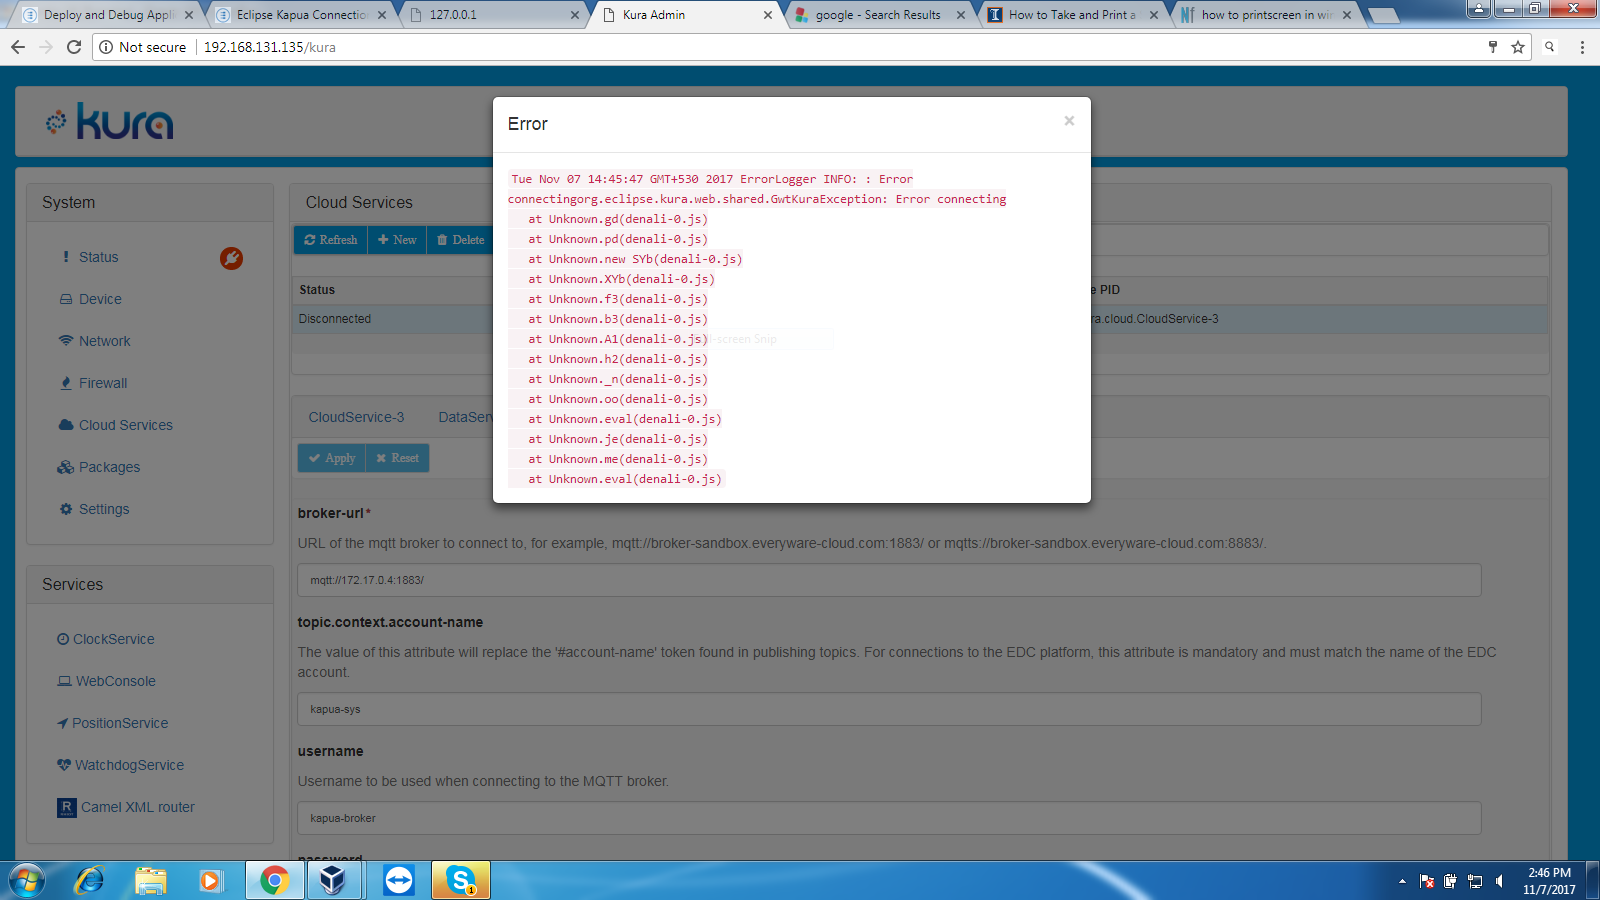Click the New button in Cloud Services
This screenshot has width=1600, height=900.
(397, 240)
